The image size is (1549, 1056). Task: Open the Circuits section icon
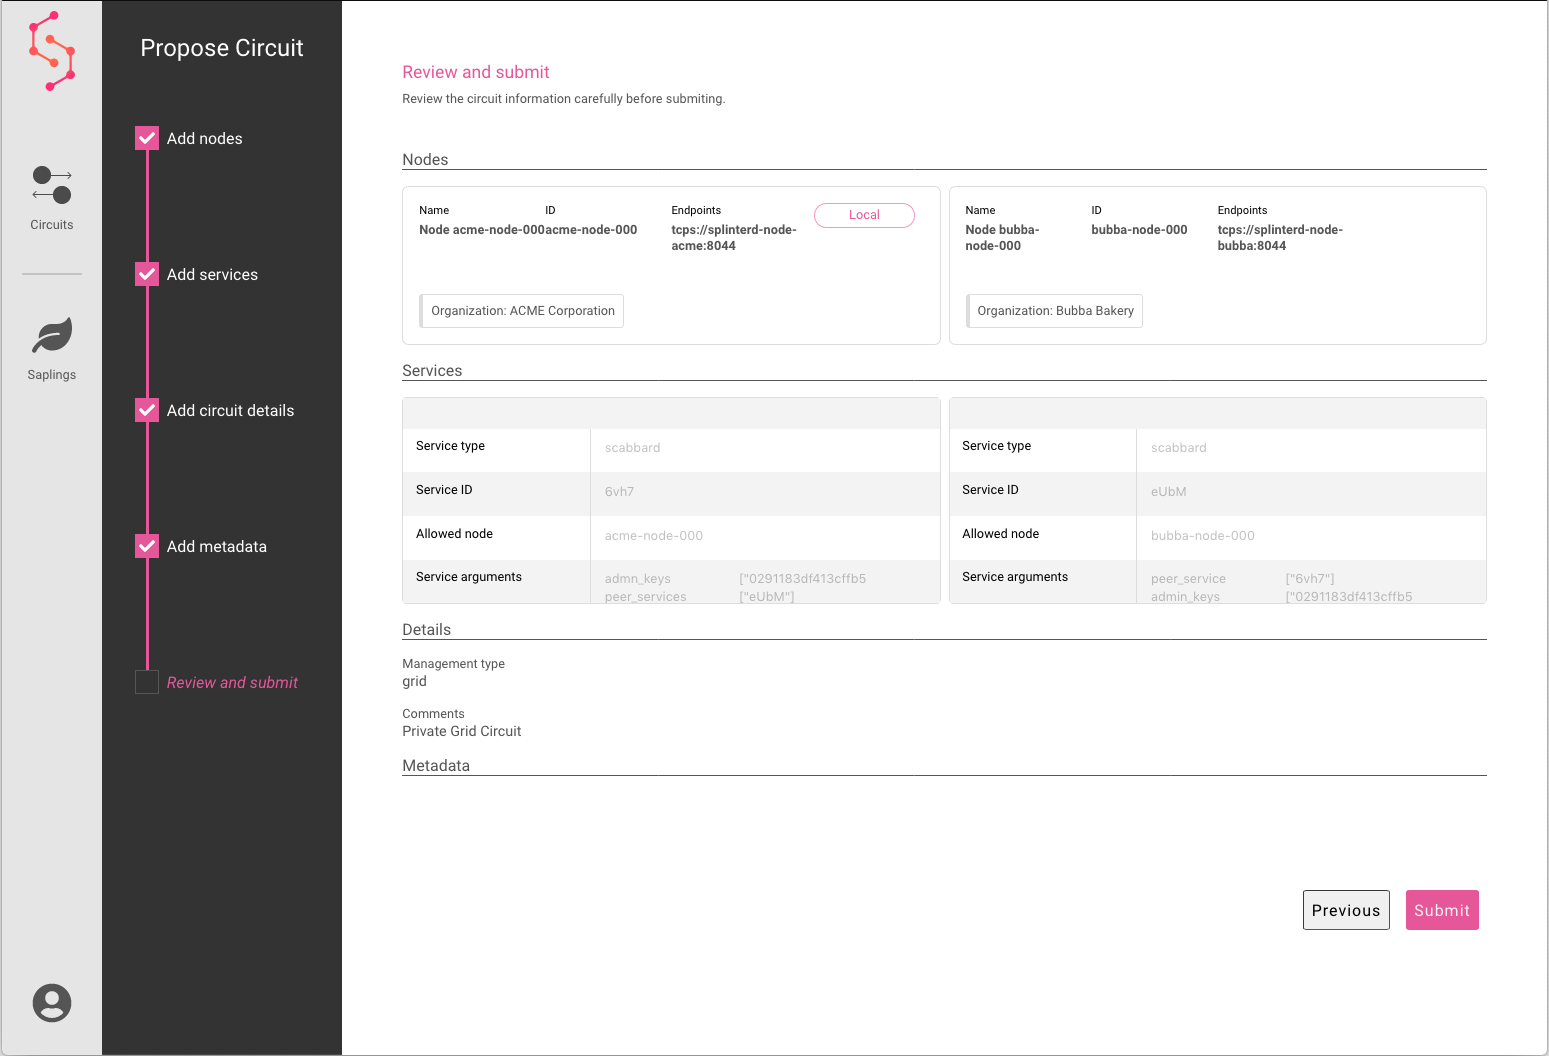click(x=52, y=185)
